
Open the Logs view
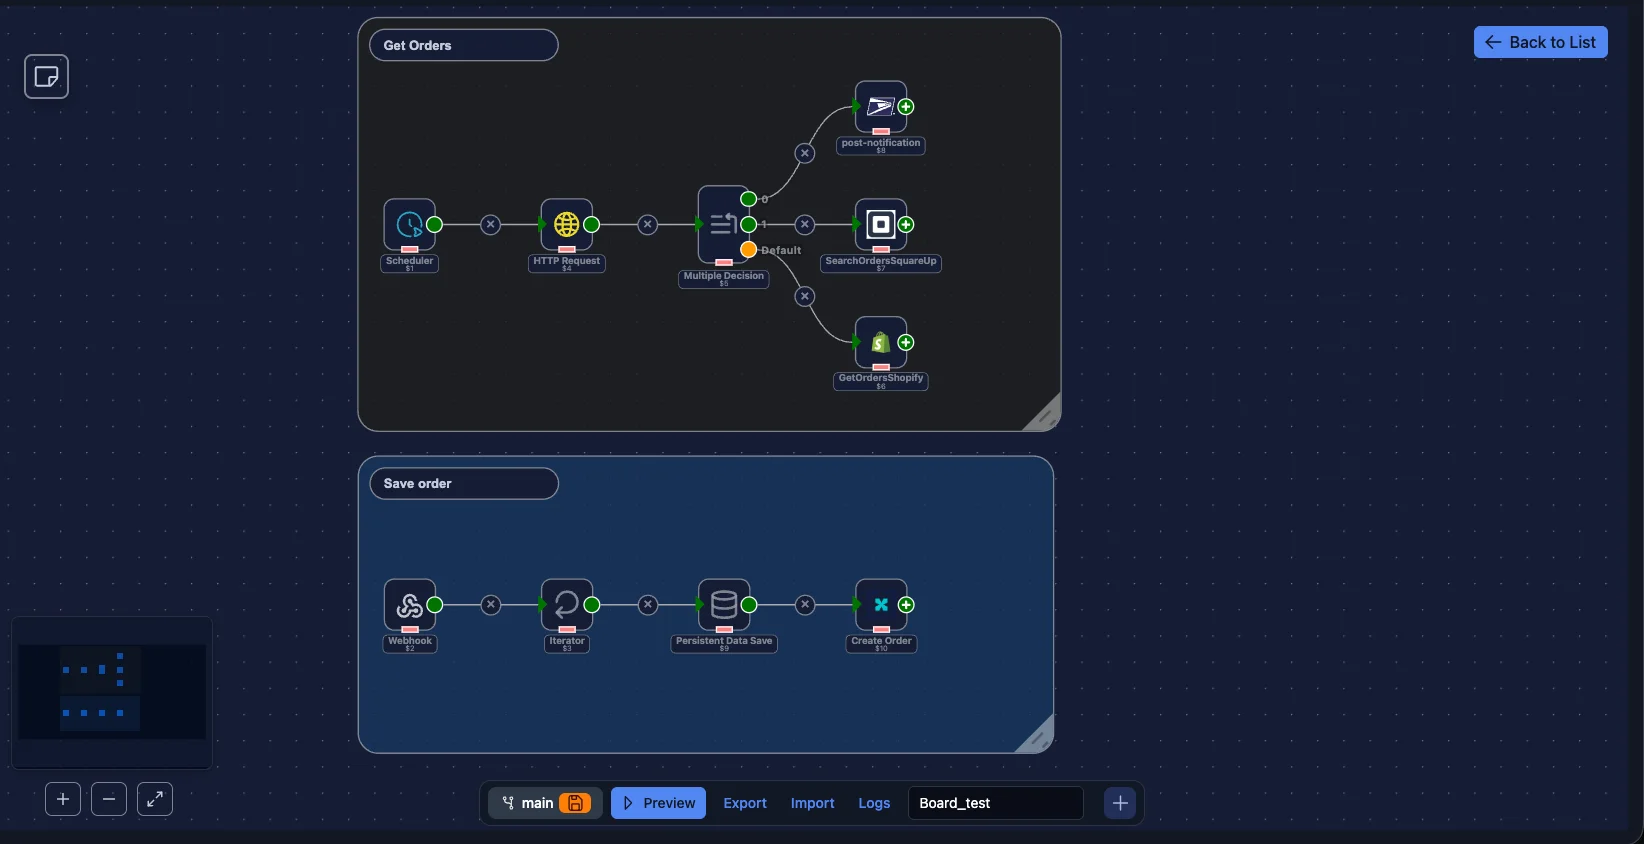874,803
